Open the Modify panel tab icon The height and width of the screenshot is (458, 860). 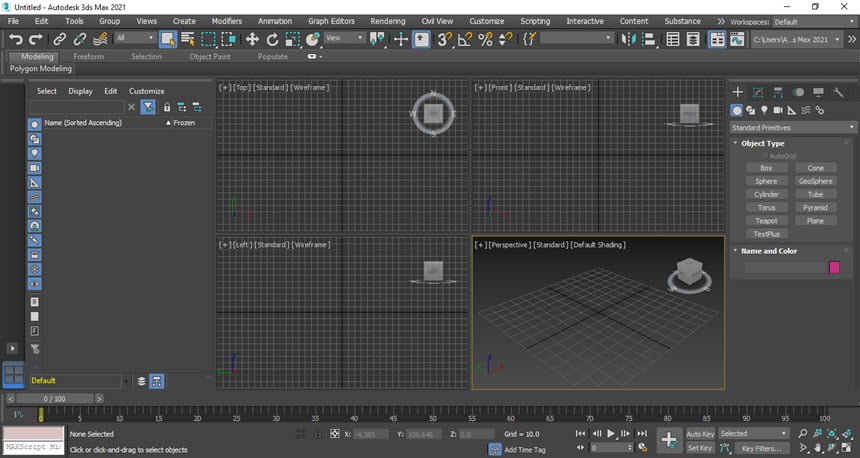[x=757, y=92]
